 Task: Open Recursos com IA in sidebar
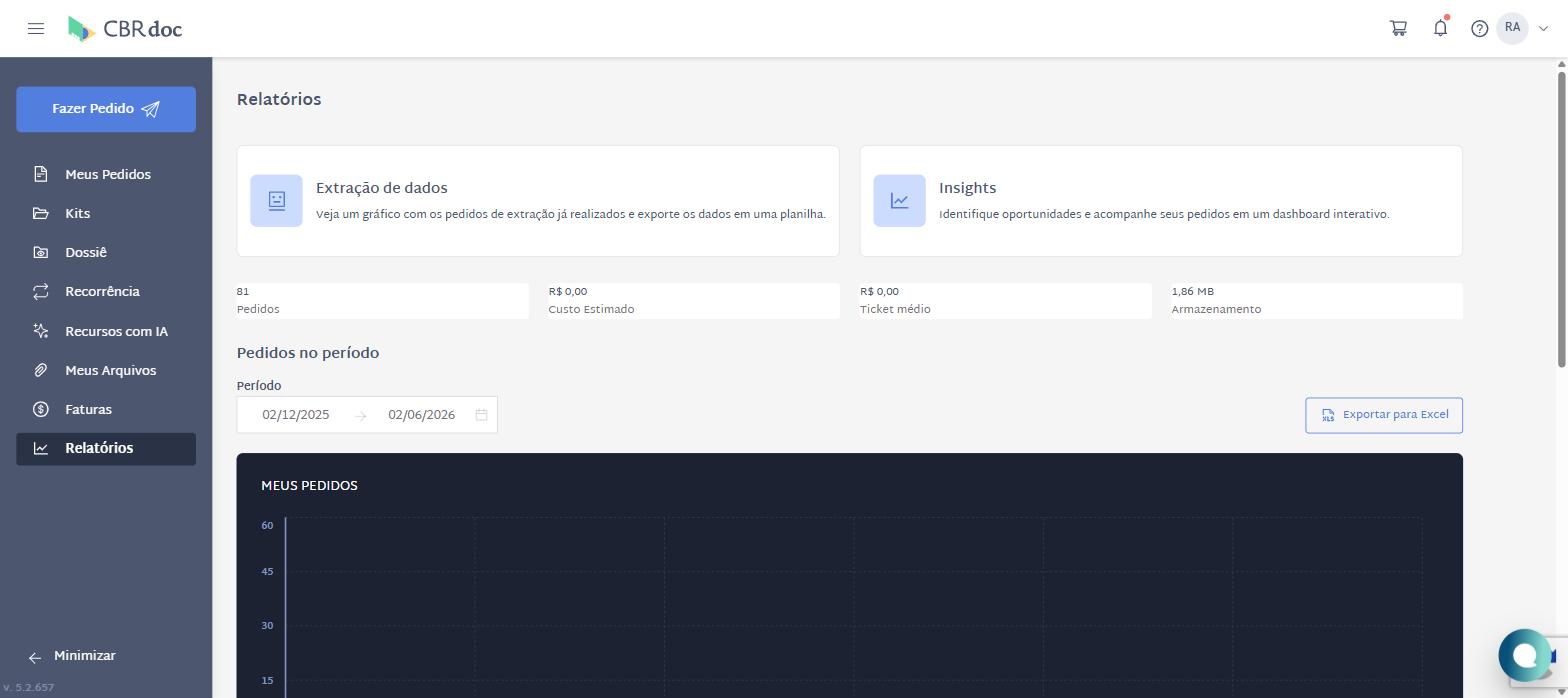[106, 331]
